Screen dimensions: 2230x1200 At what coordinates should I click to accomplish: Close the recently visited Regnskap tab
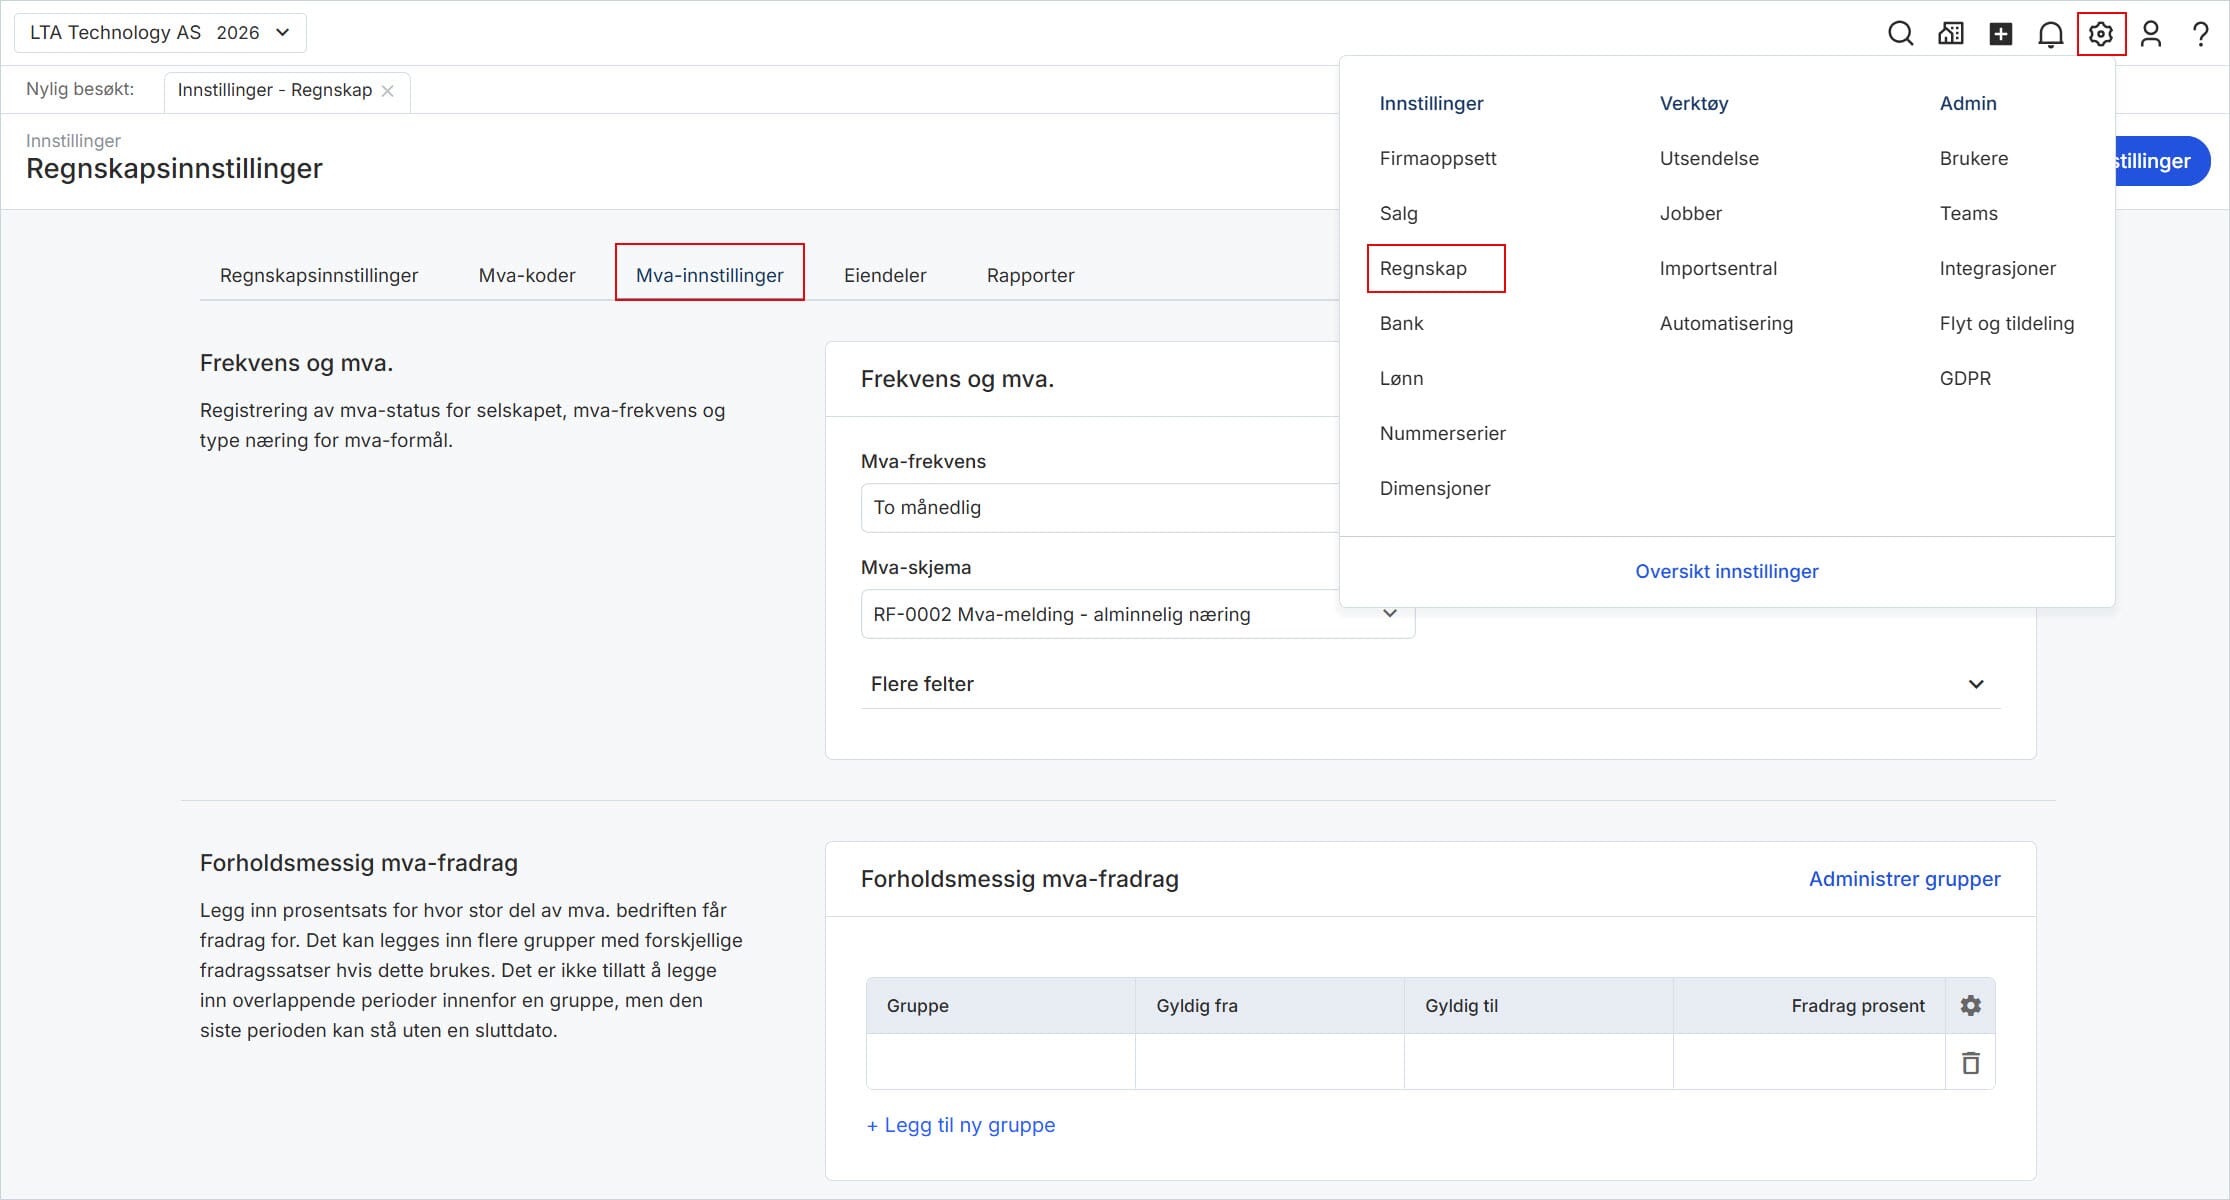(388, 91)
